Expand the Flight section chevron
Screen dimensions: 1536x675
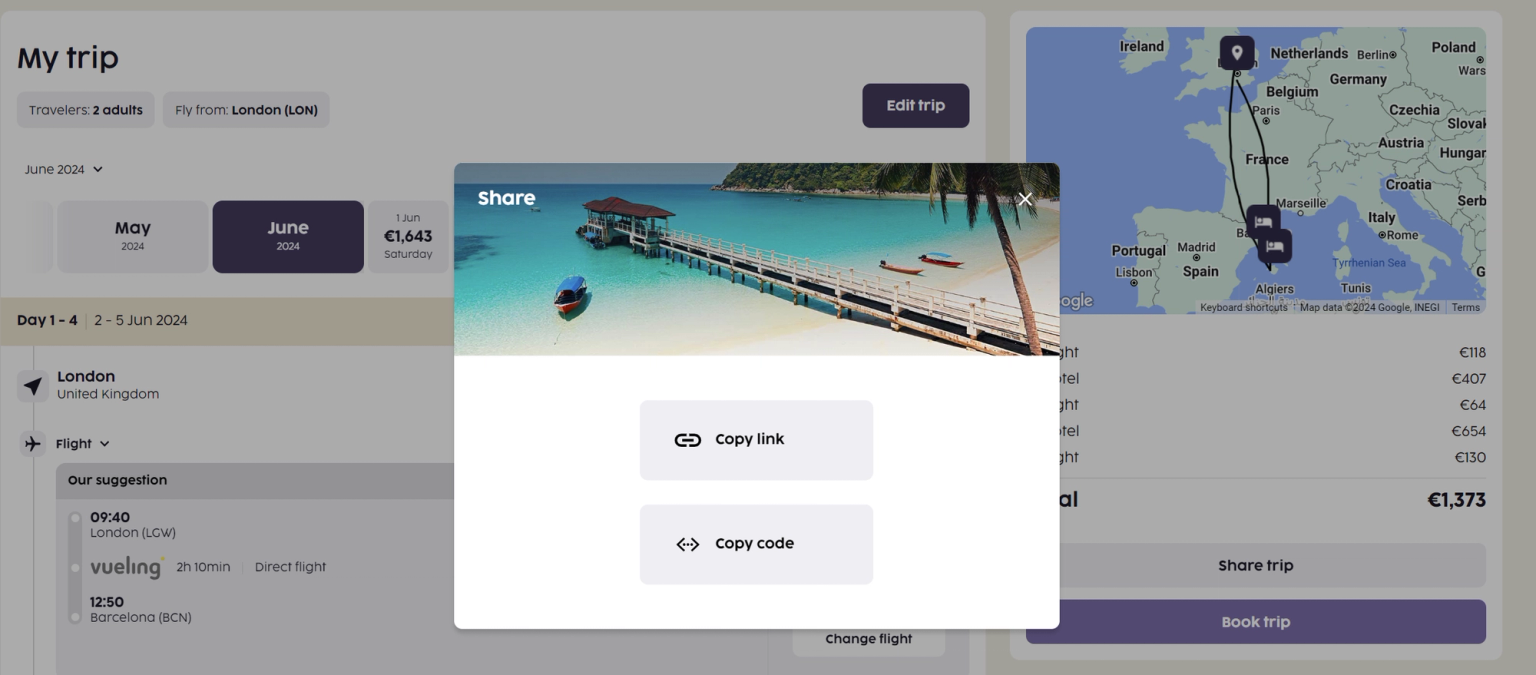tap(104, 444)
